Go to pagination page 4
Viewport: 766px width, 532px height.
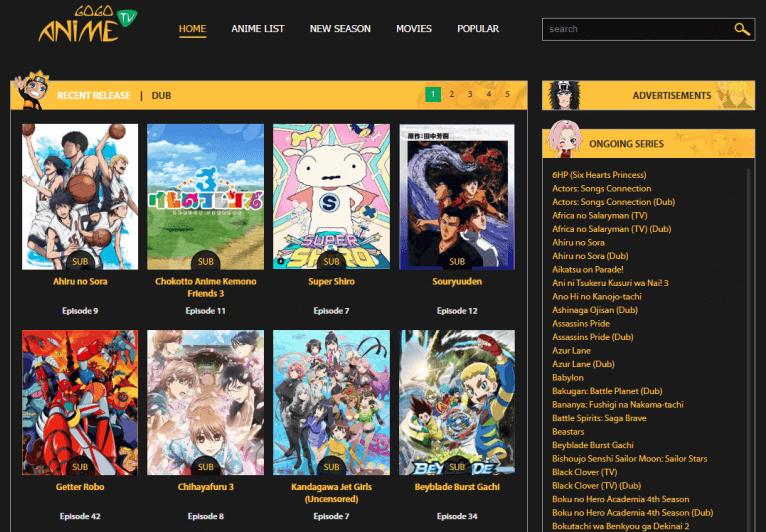489,94
